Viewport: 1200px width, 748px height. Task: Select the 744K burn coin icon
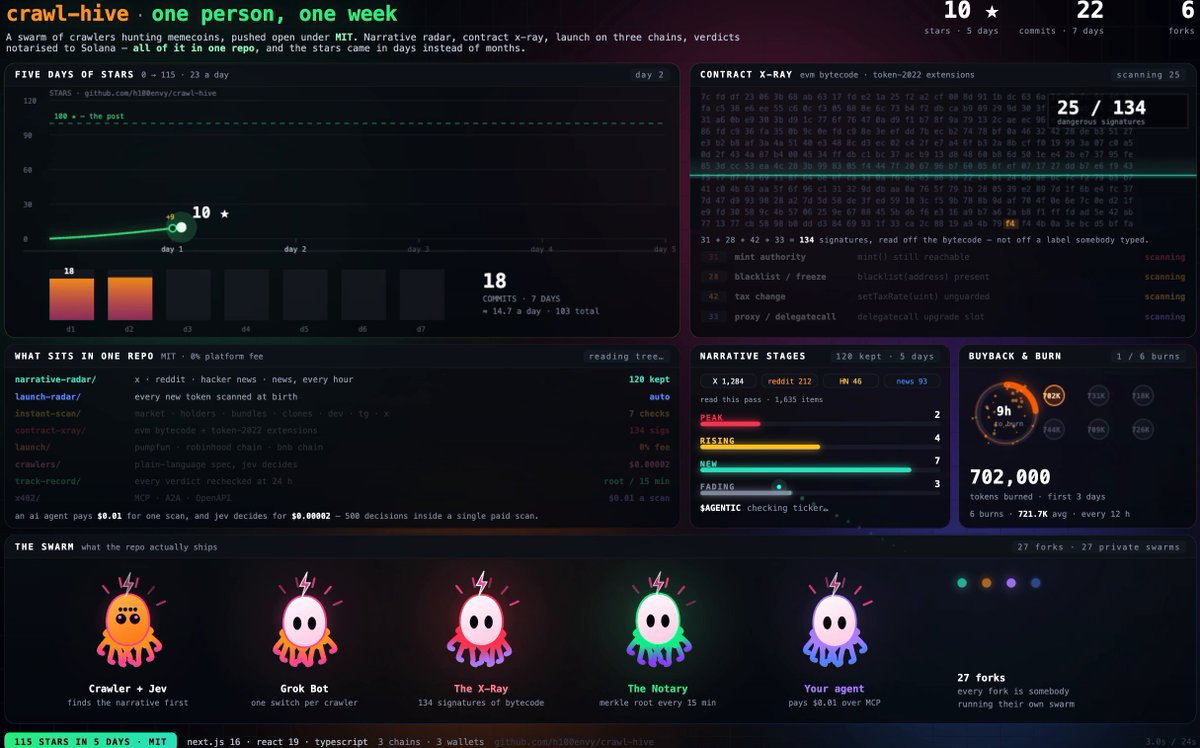tap(1053, 429)
